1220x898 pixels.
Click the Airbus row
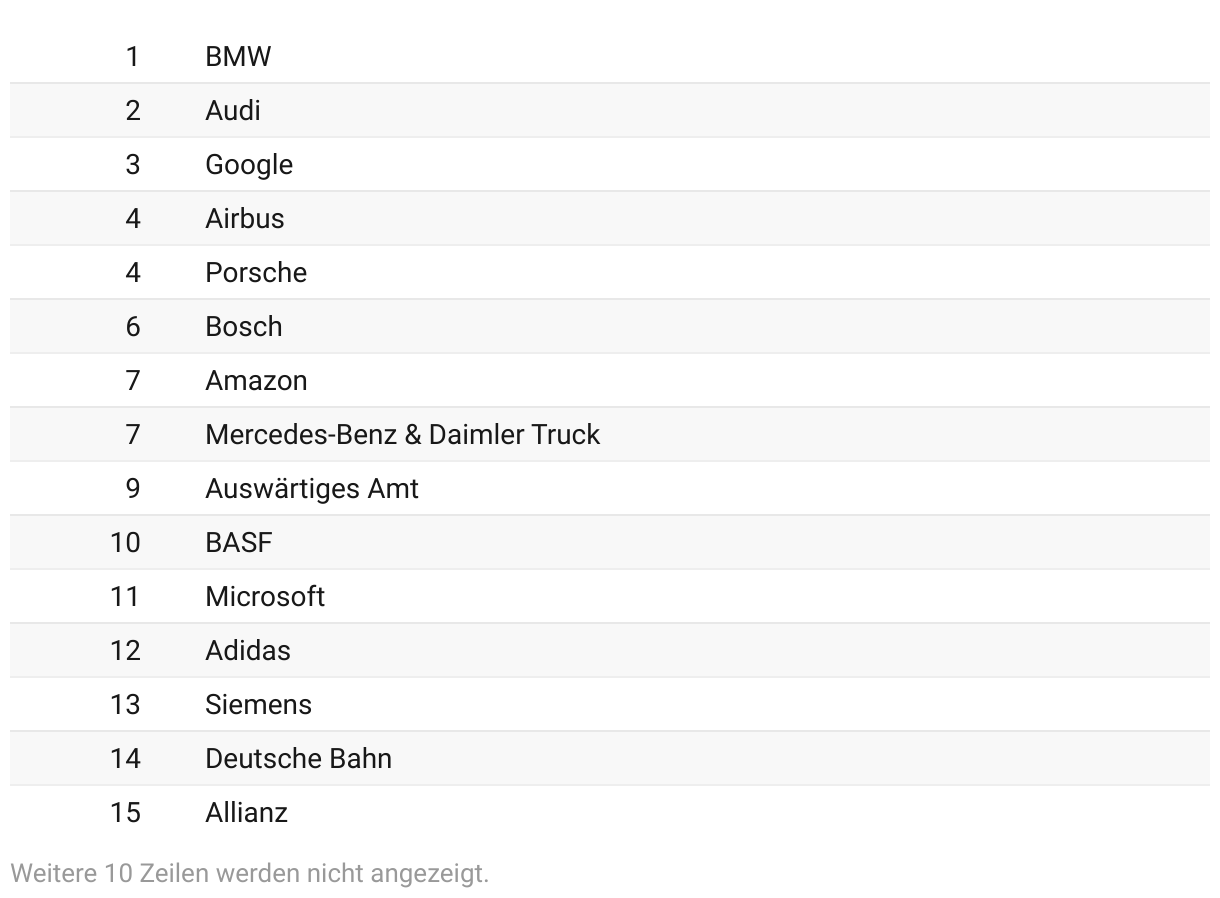(x=609, y=218)
